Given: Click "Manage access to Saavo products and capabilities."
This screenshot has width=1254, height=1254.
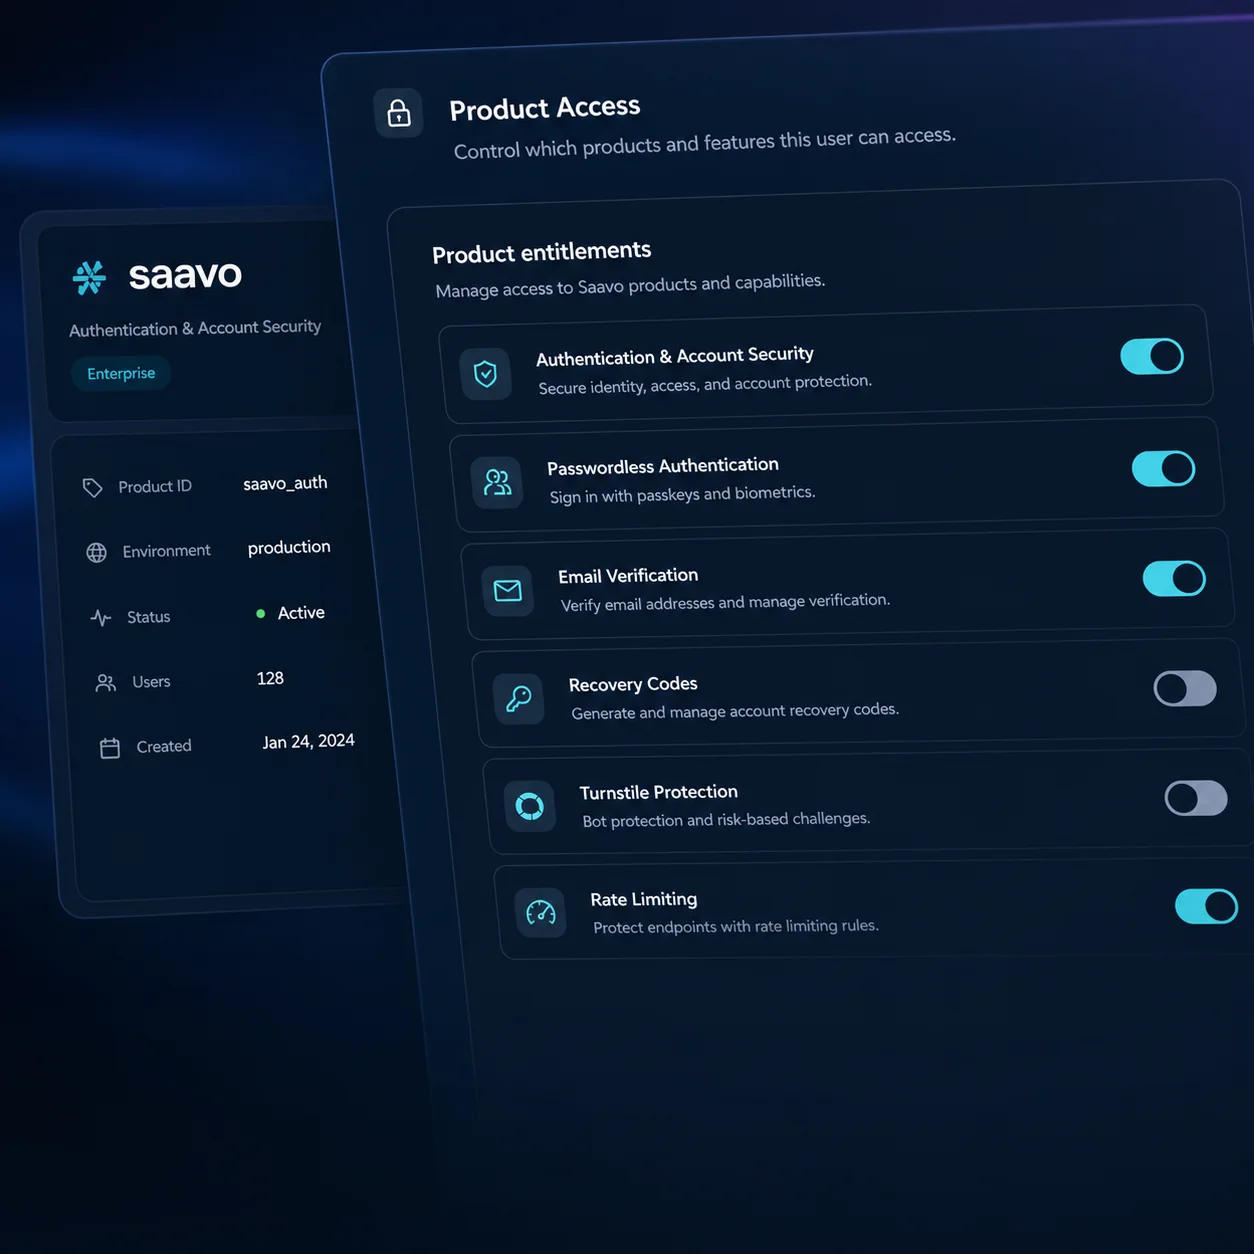Looking at the screenshot, I should [x=630, y=285].
